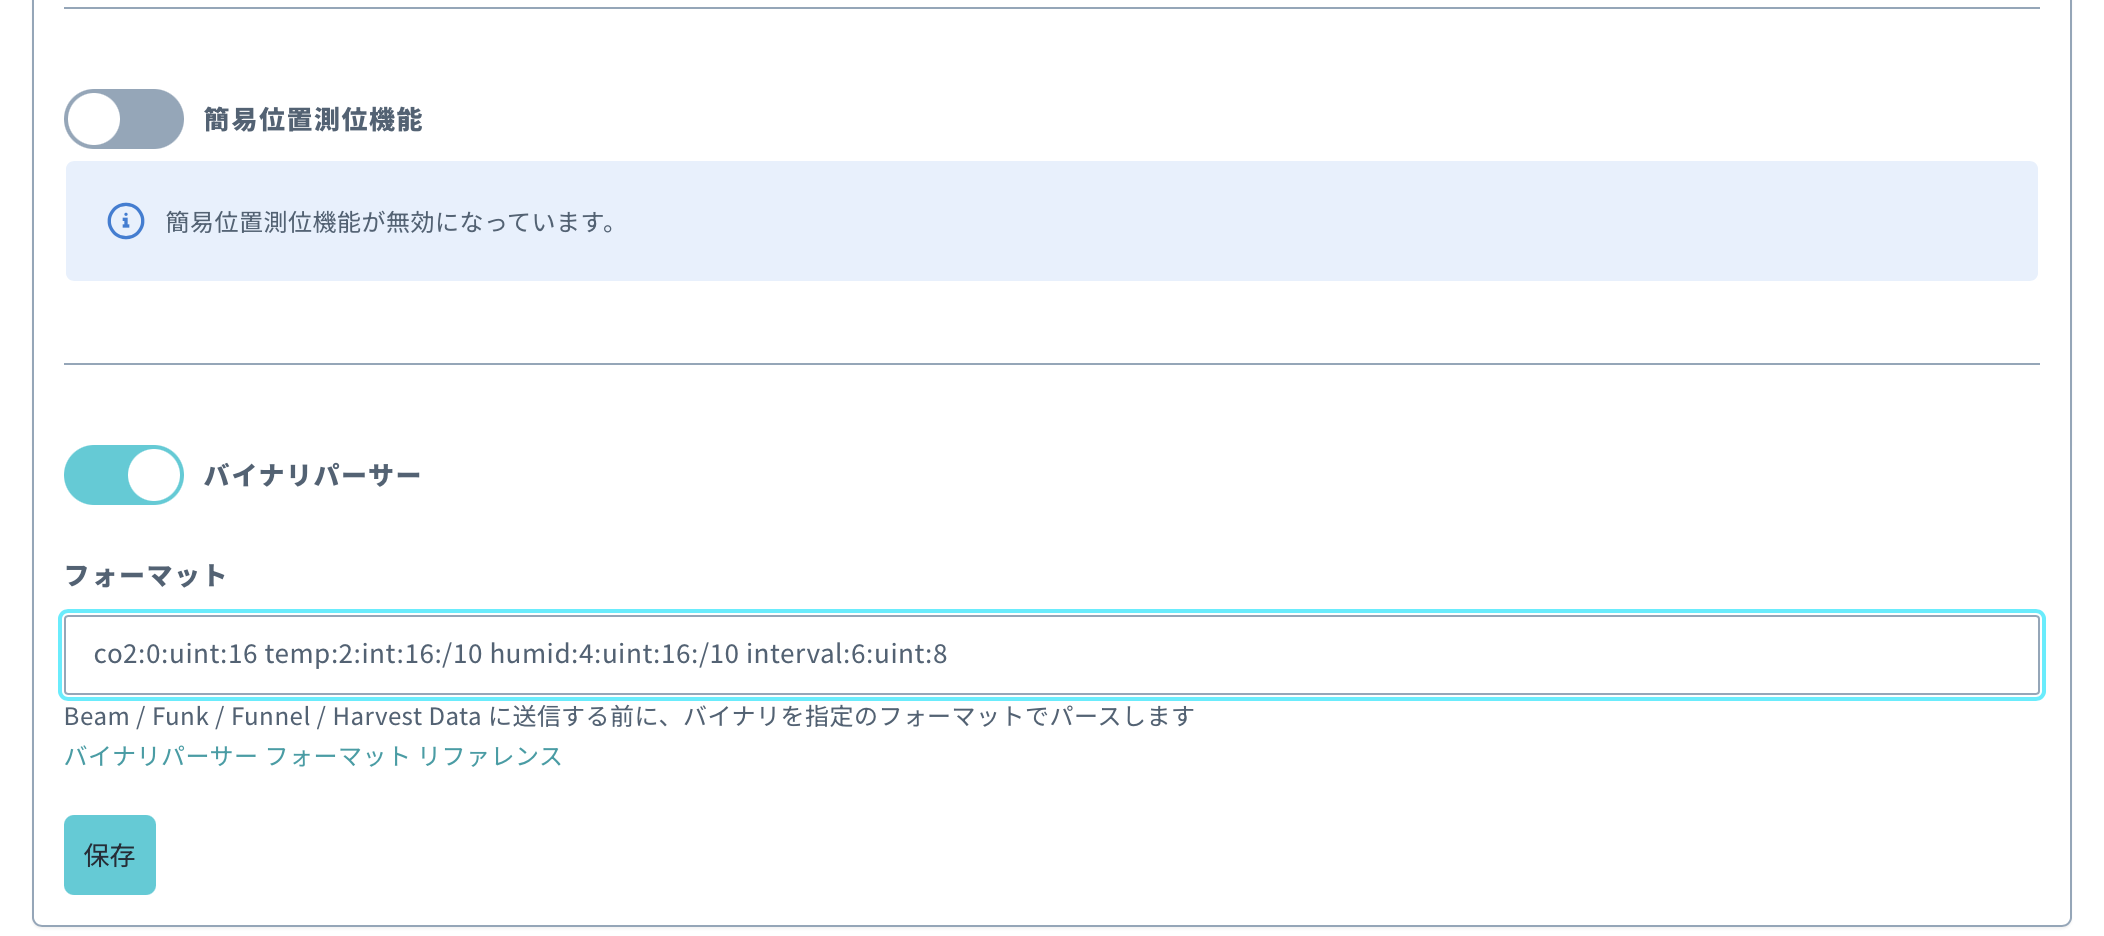The height and width of the screenshot is (936, 2104).
Task: Click the word Funnel in help text
Action: point(270,717)
